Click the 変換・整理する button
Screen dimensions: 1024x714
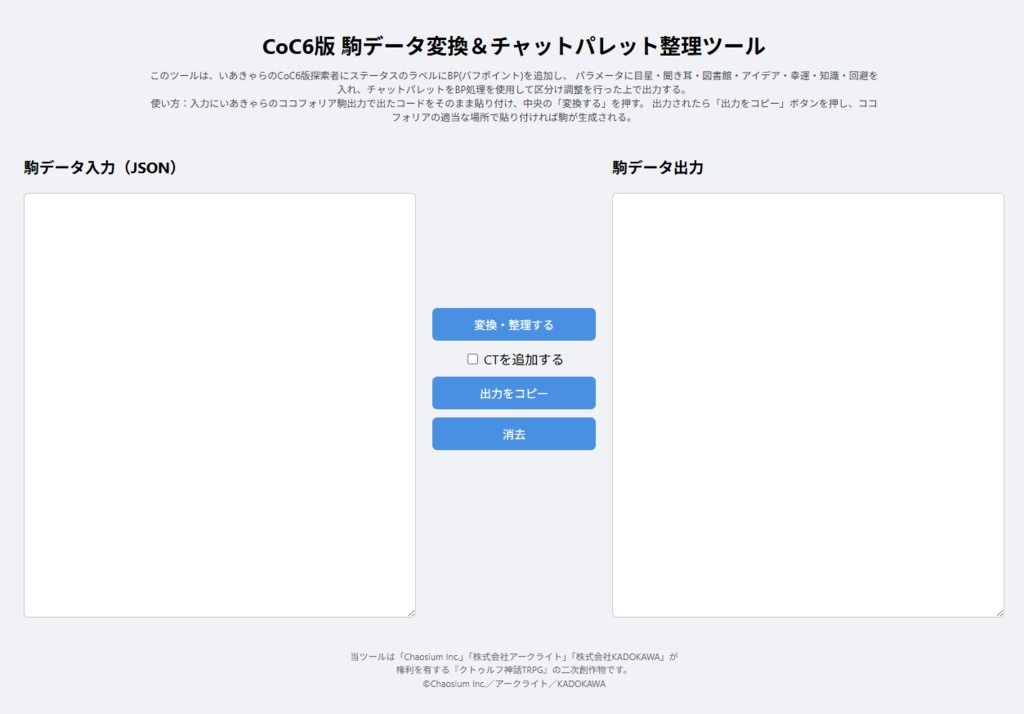click(x=513, y=324)
